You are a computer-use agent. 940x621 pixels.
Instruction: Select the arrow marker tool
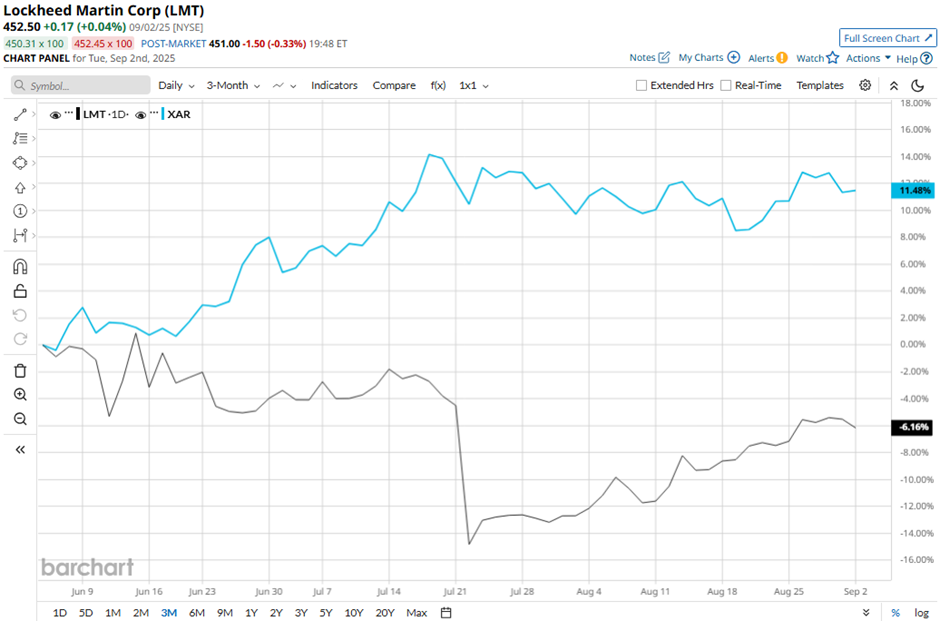(x=20, y=188)
